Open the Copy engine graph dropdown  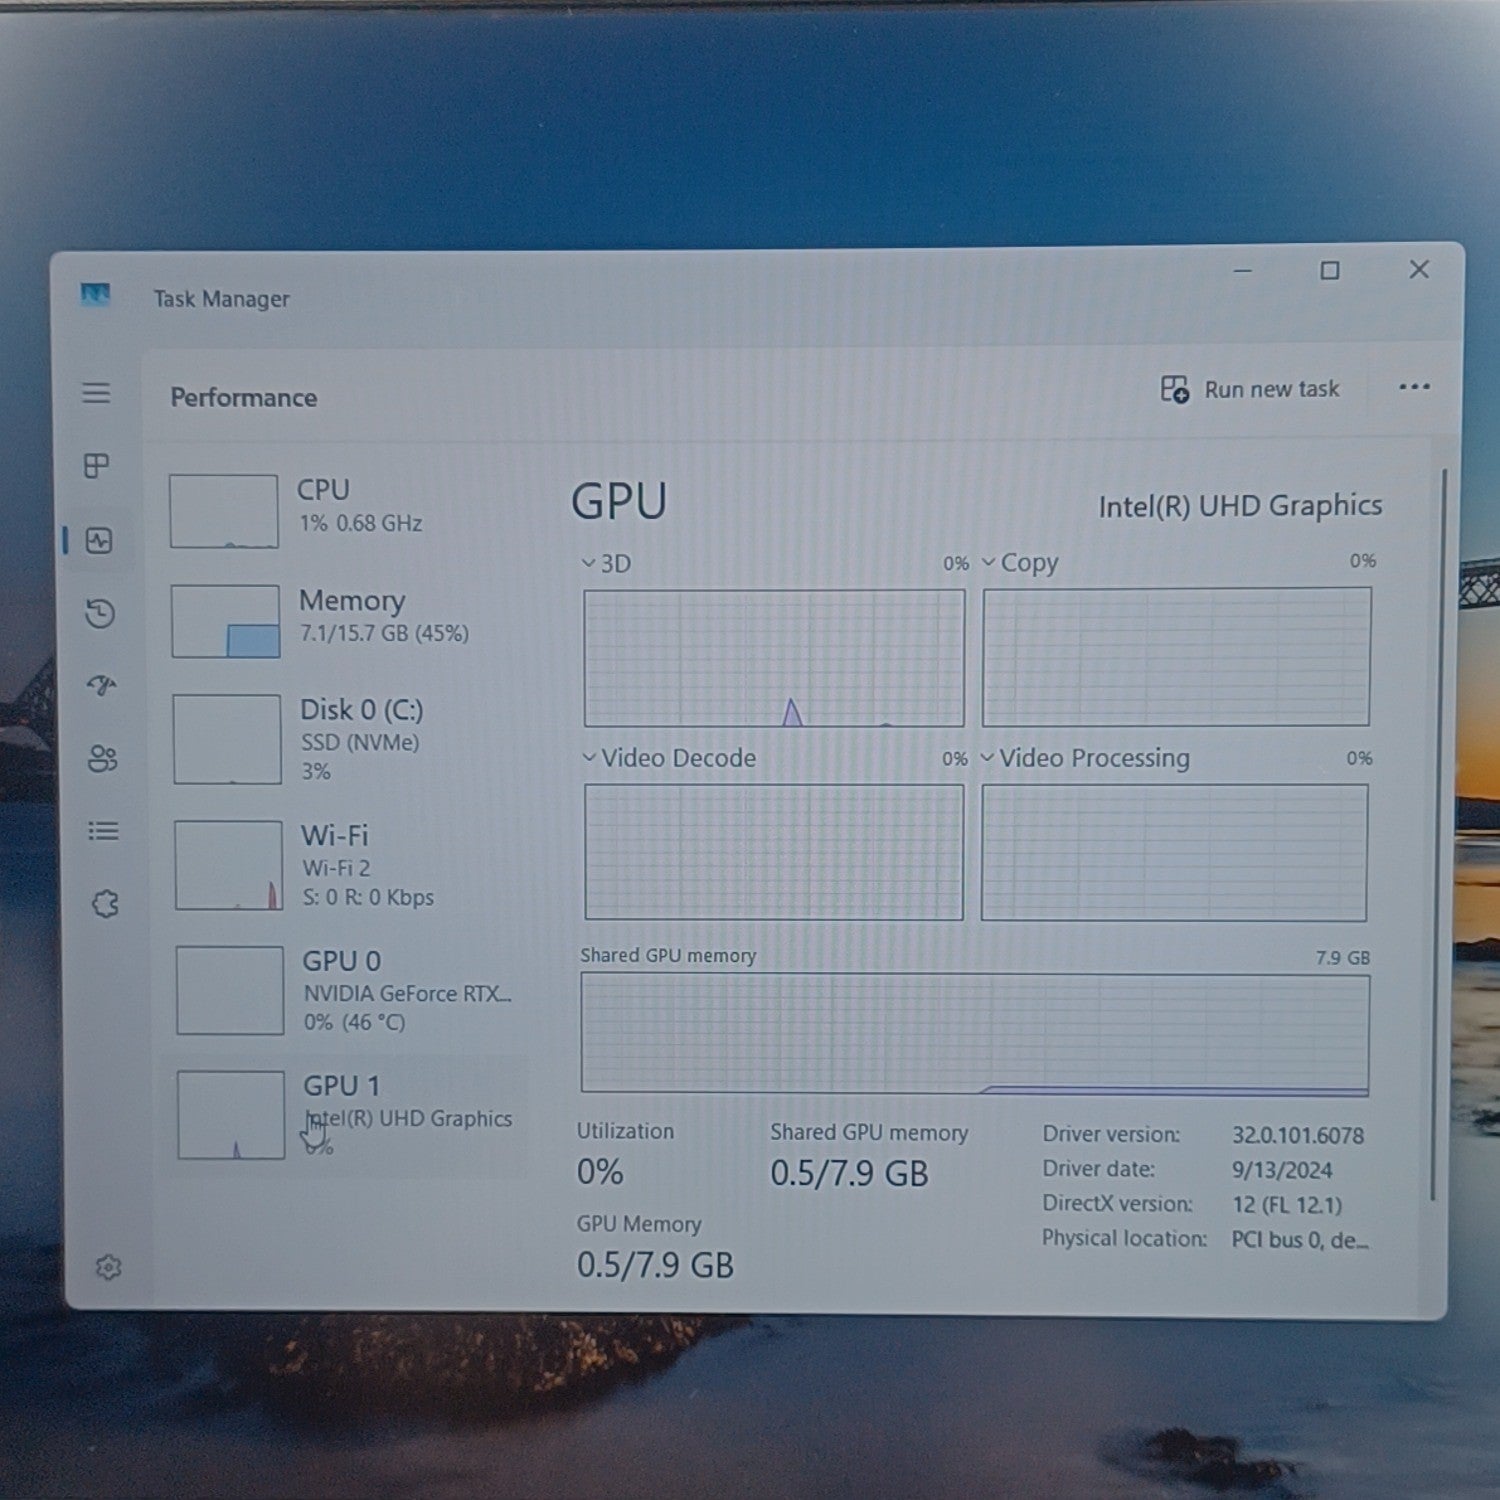click(x=1019, y=563)
